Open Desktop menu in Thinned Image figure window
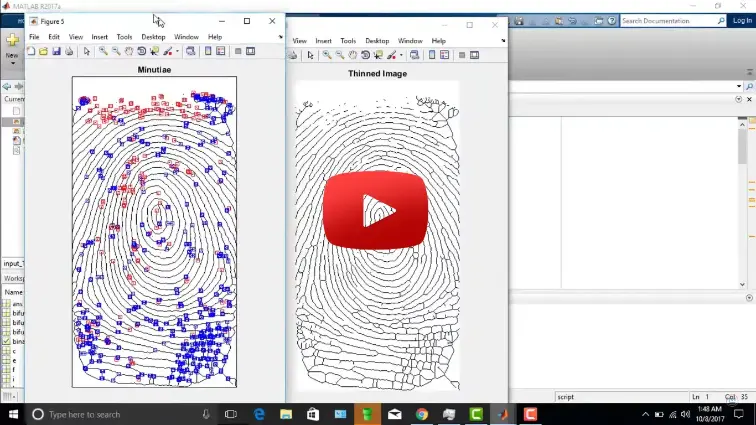The image size is (756, 425). pyautogui.click(x=377, y=41)
